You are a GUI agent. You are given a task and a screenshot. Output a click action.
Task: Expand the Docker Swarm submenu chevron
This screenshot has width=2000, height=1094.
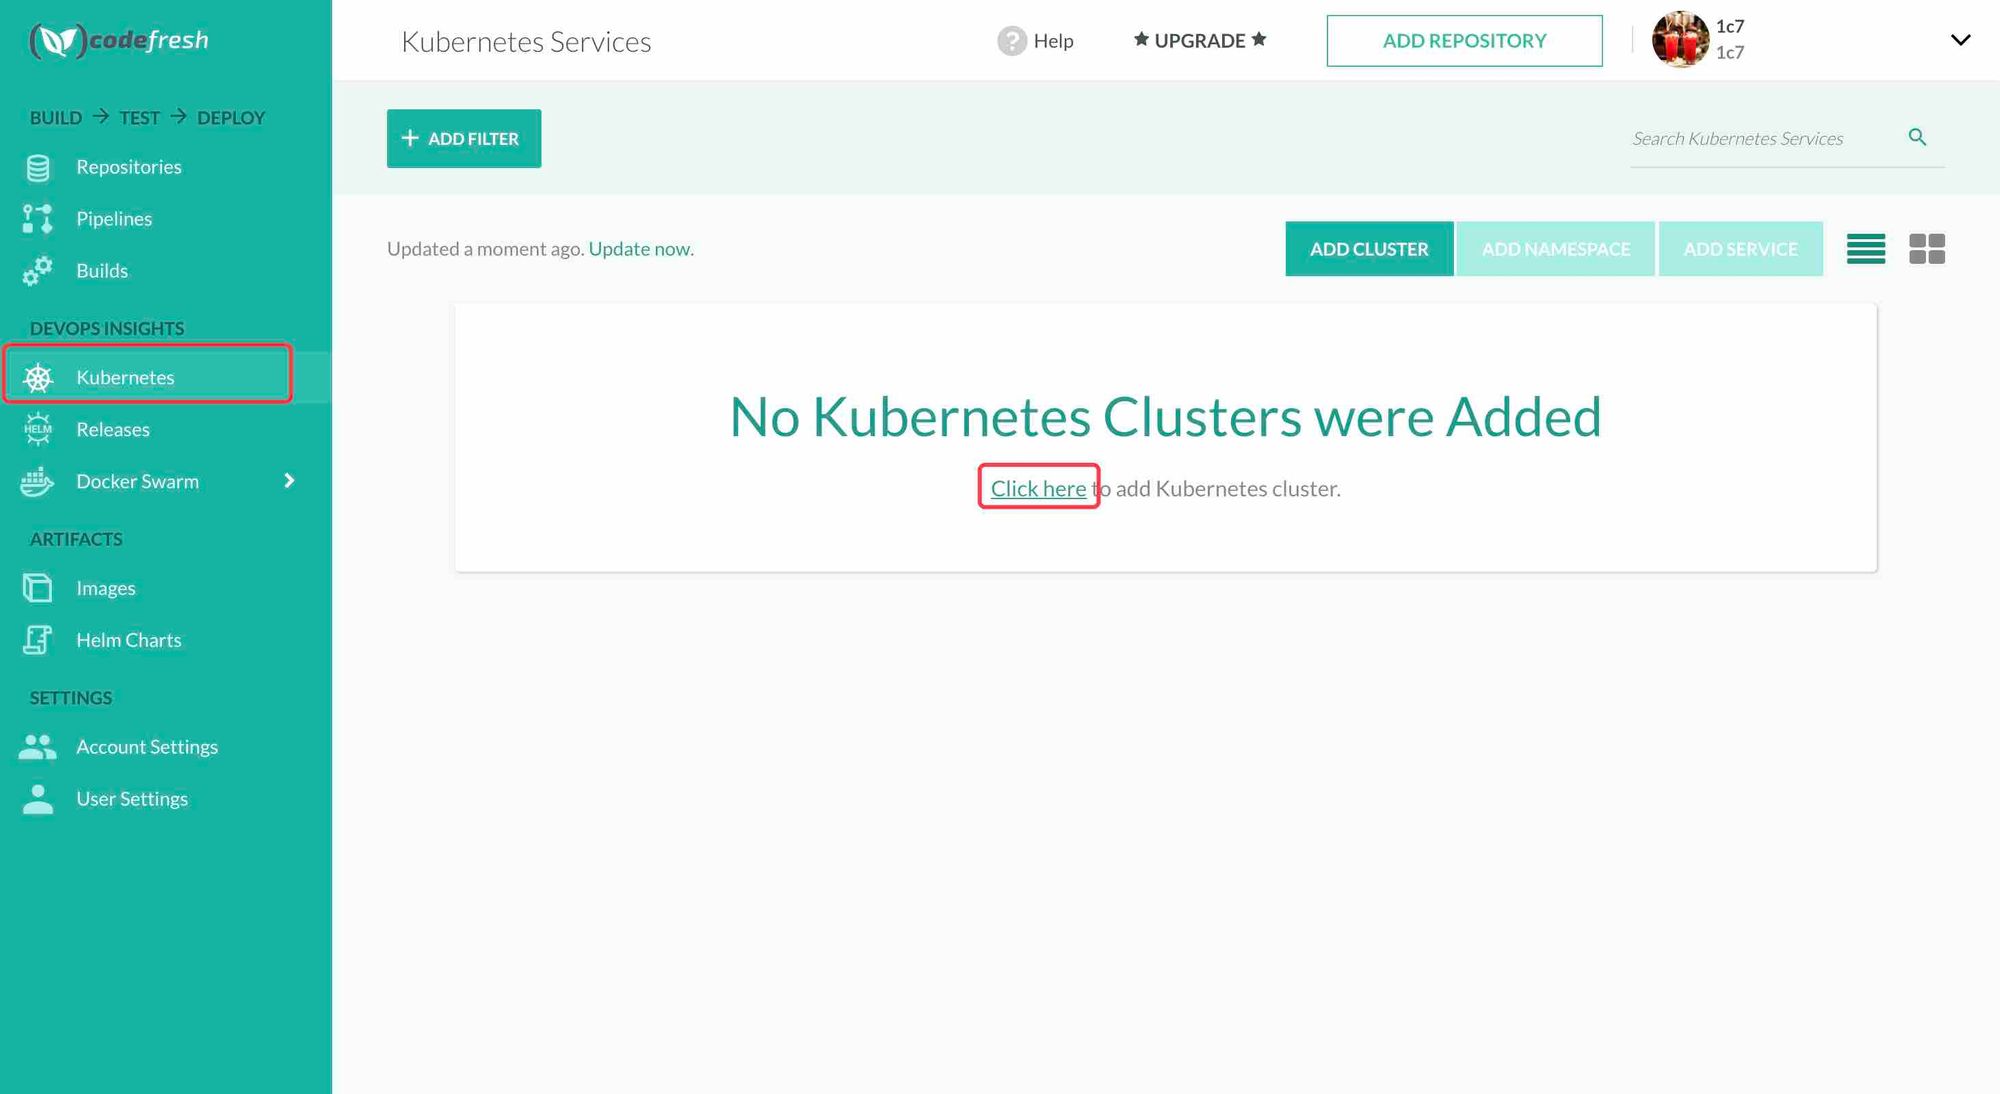(x=289, y=481)
